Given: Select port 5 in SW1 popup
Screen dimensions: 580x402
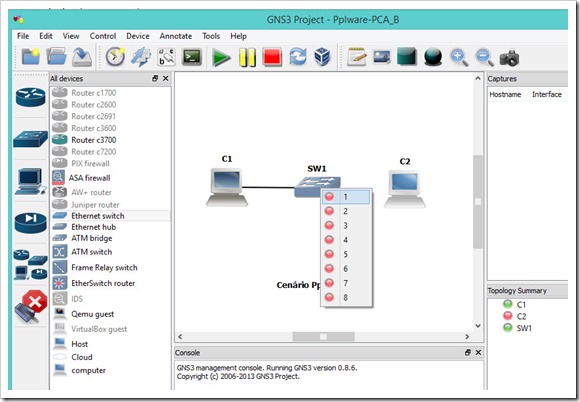Looking at the screenshot, I should coord(346,254).
